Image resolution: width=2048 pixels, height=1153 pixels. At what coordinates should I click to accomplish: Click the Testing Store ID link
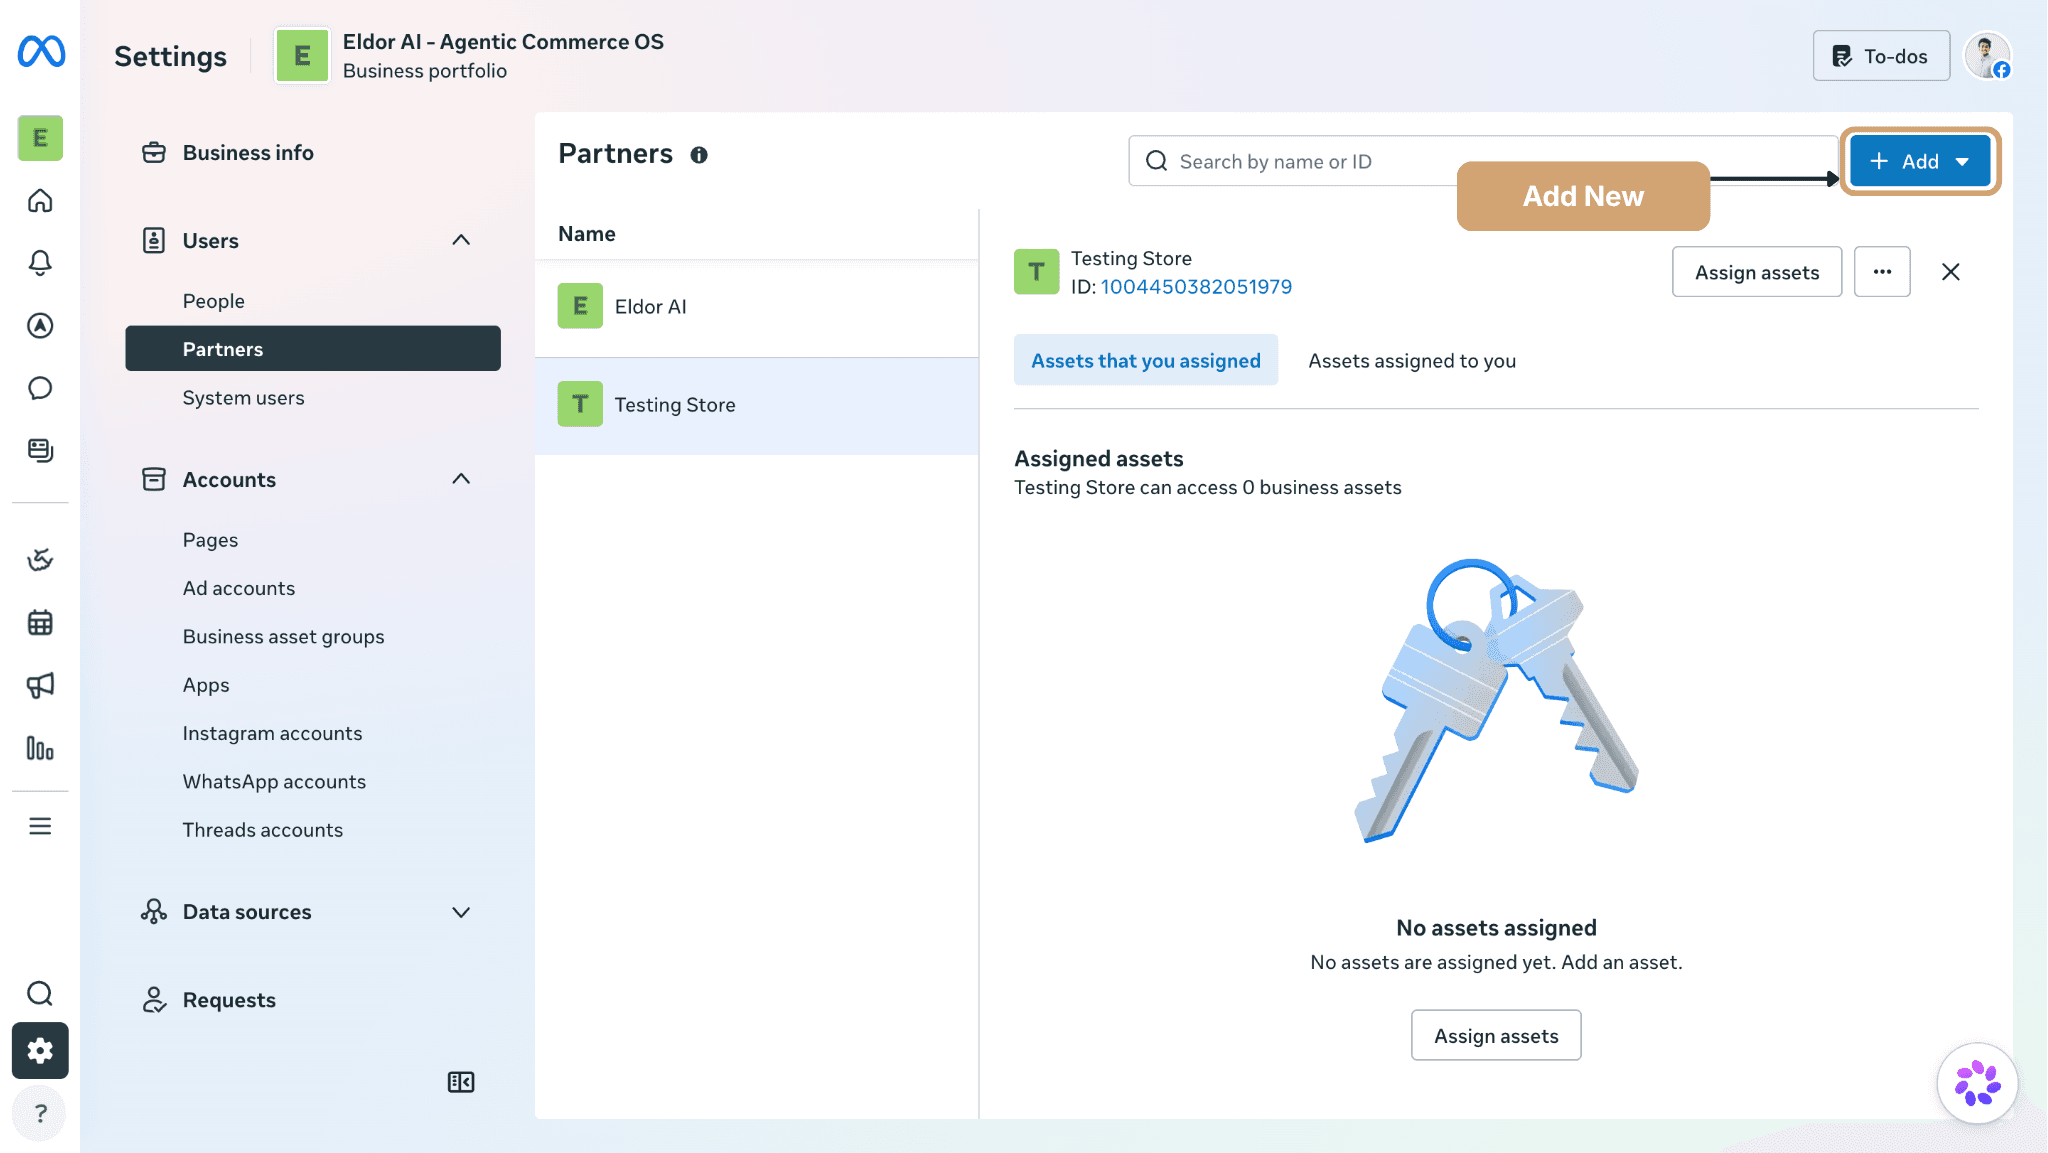(1196, 287)
